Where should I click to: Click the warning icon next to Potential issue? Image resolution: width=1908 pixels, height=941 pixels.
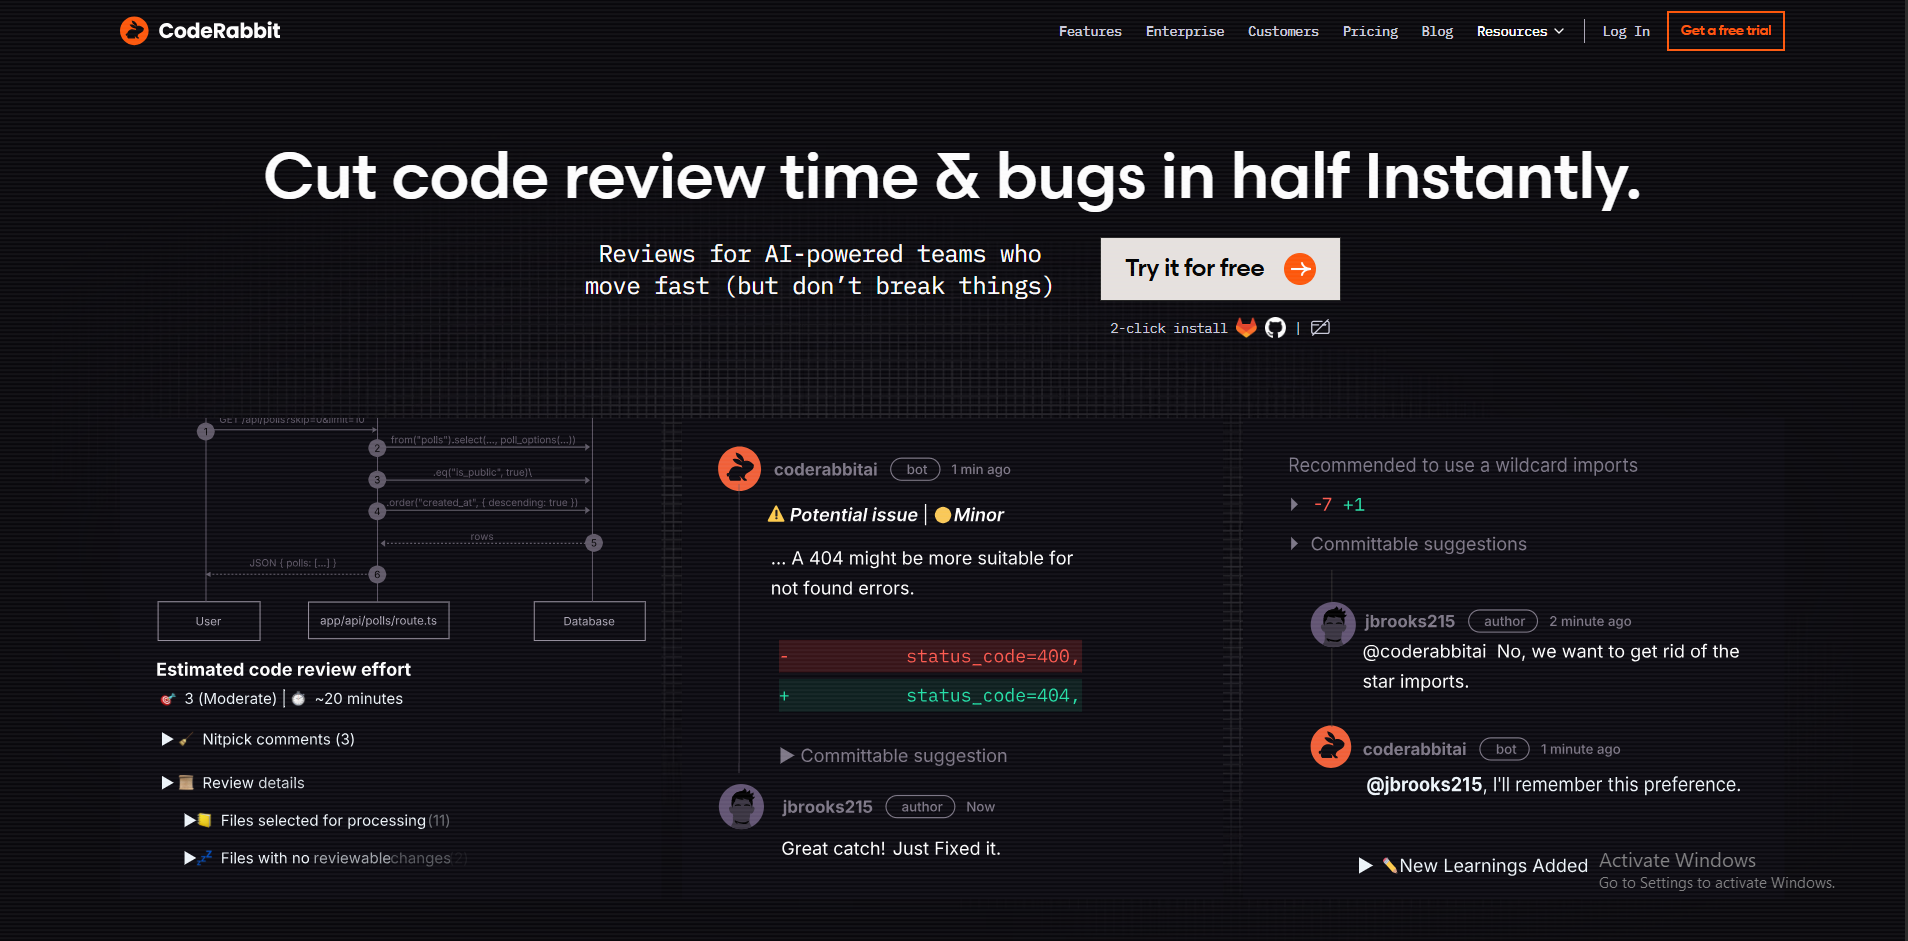coord(777,514)
